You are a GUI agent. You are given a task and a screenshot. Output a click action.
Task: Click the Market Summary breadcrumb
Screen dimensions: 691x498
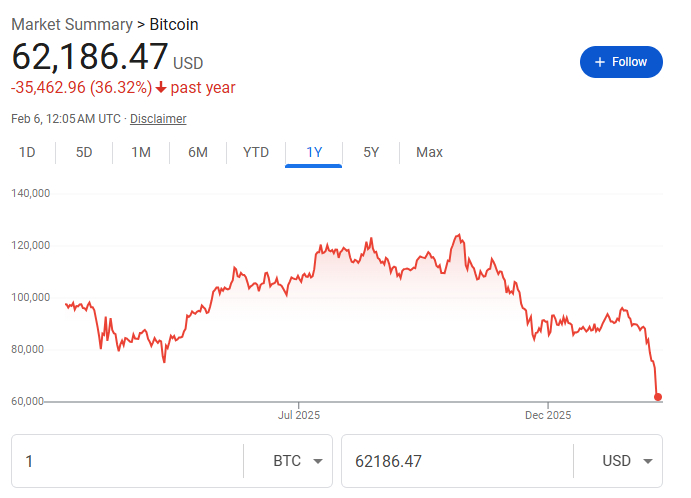[x=71, y=24]
